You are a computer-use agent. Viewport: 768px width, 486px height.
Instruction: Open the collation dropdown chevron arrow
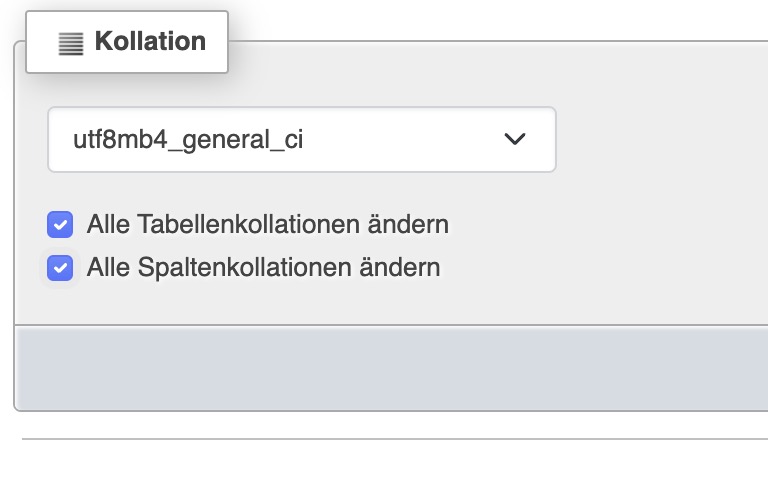click(515, 139)
